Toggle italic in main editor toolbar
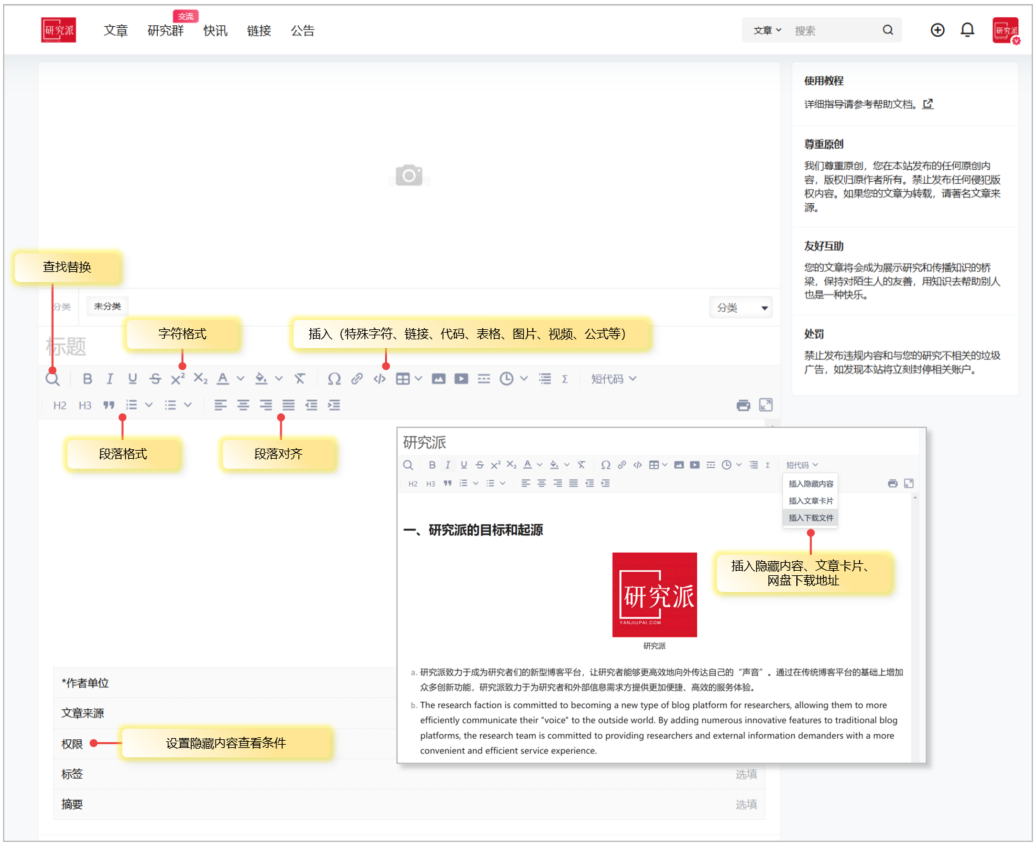This screenshot has width=1034, height=845. 110,379
